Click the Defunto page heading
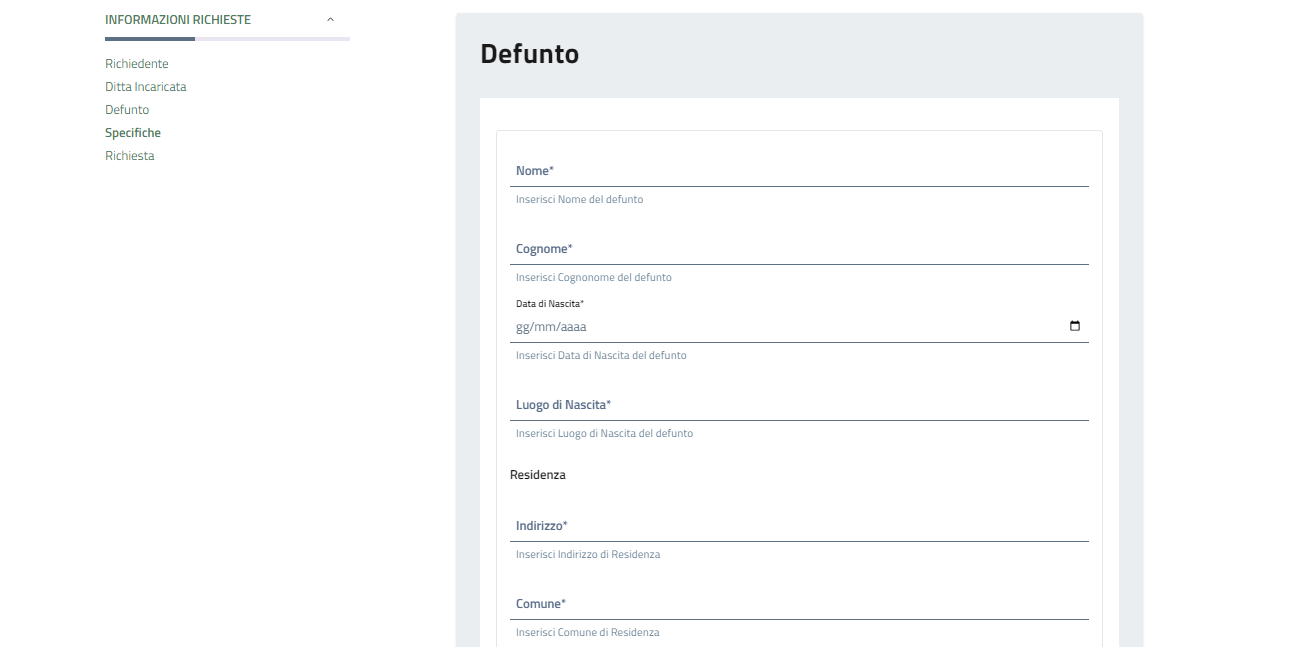Screen dimensions: 1305x647 tap(529, 54)
